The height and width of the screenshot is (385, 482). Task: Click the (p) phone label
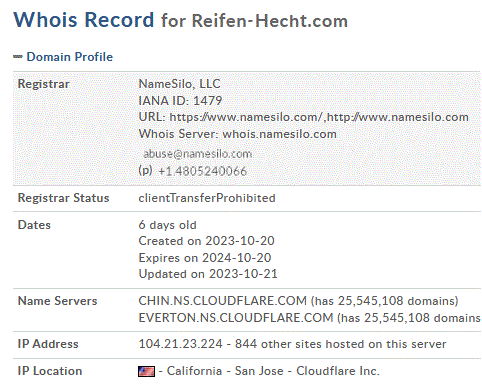click(145, 170)
